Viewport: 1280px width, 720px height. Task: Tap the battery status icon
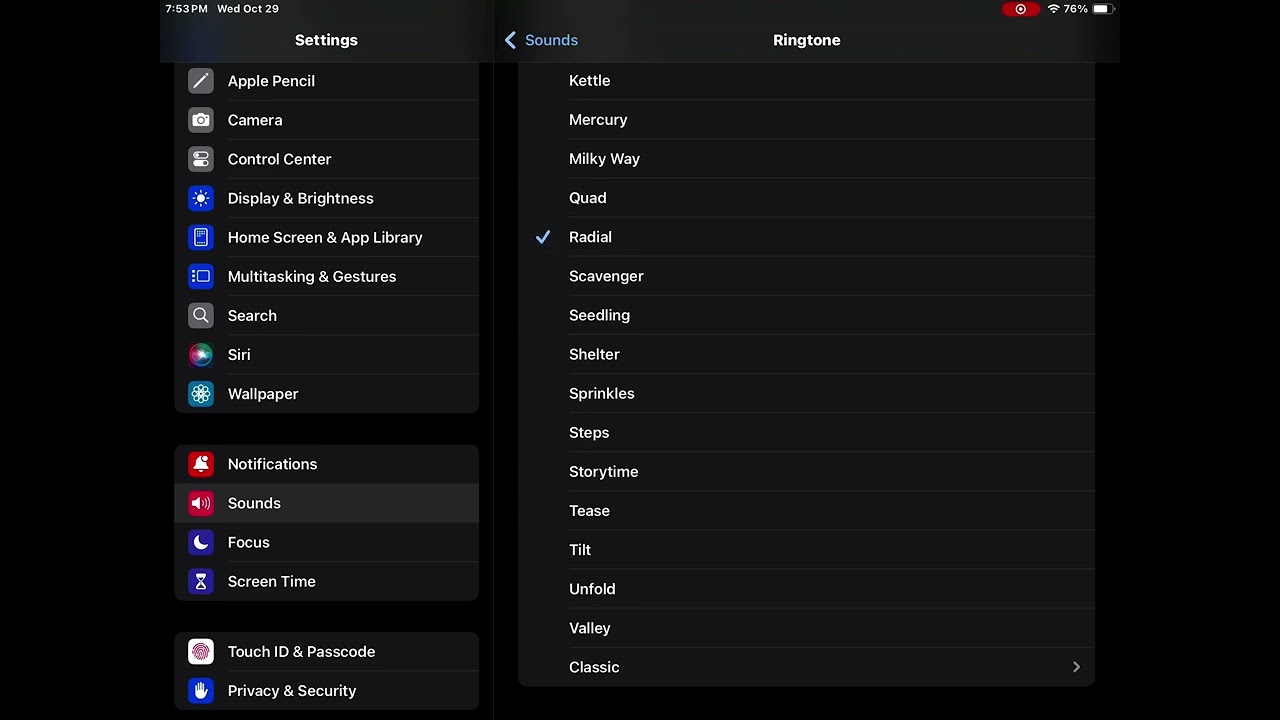tap(1103, 9)
